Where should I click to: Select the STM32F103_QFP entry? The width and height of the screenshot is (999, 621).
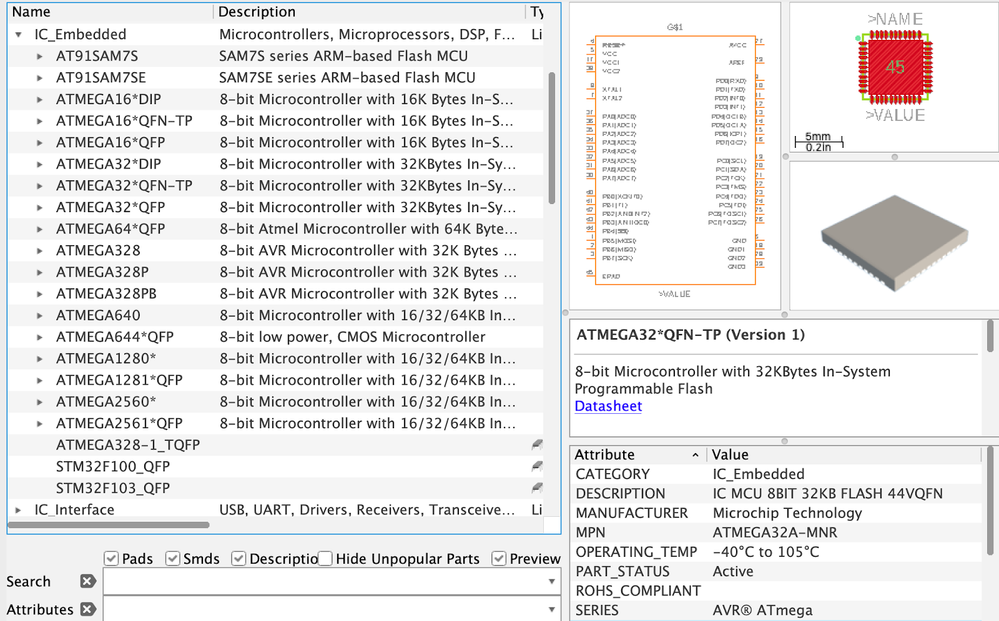pos(276,489)
